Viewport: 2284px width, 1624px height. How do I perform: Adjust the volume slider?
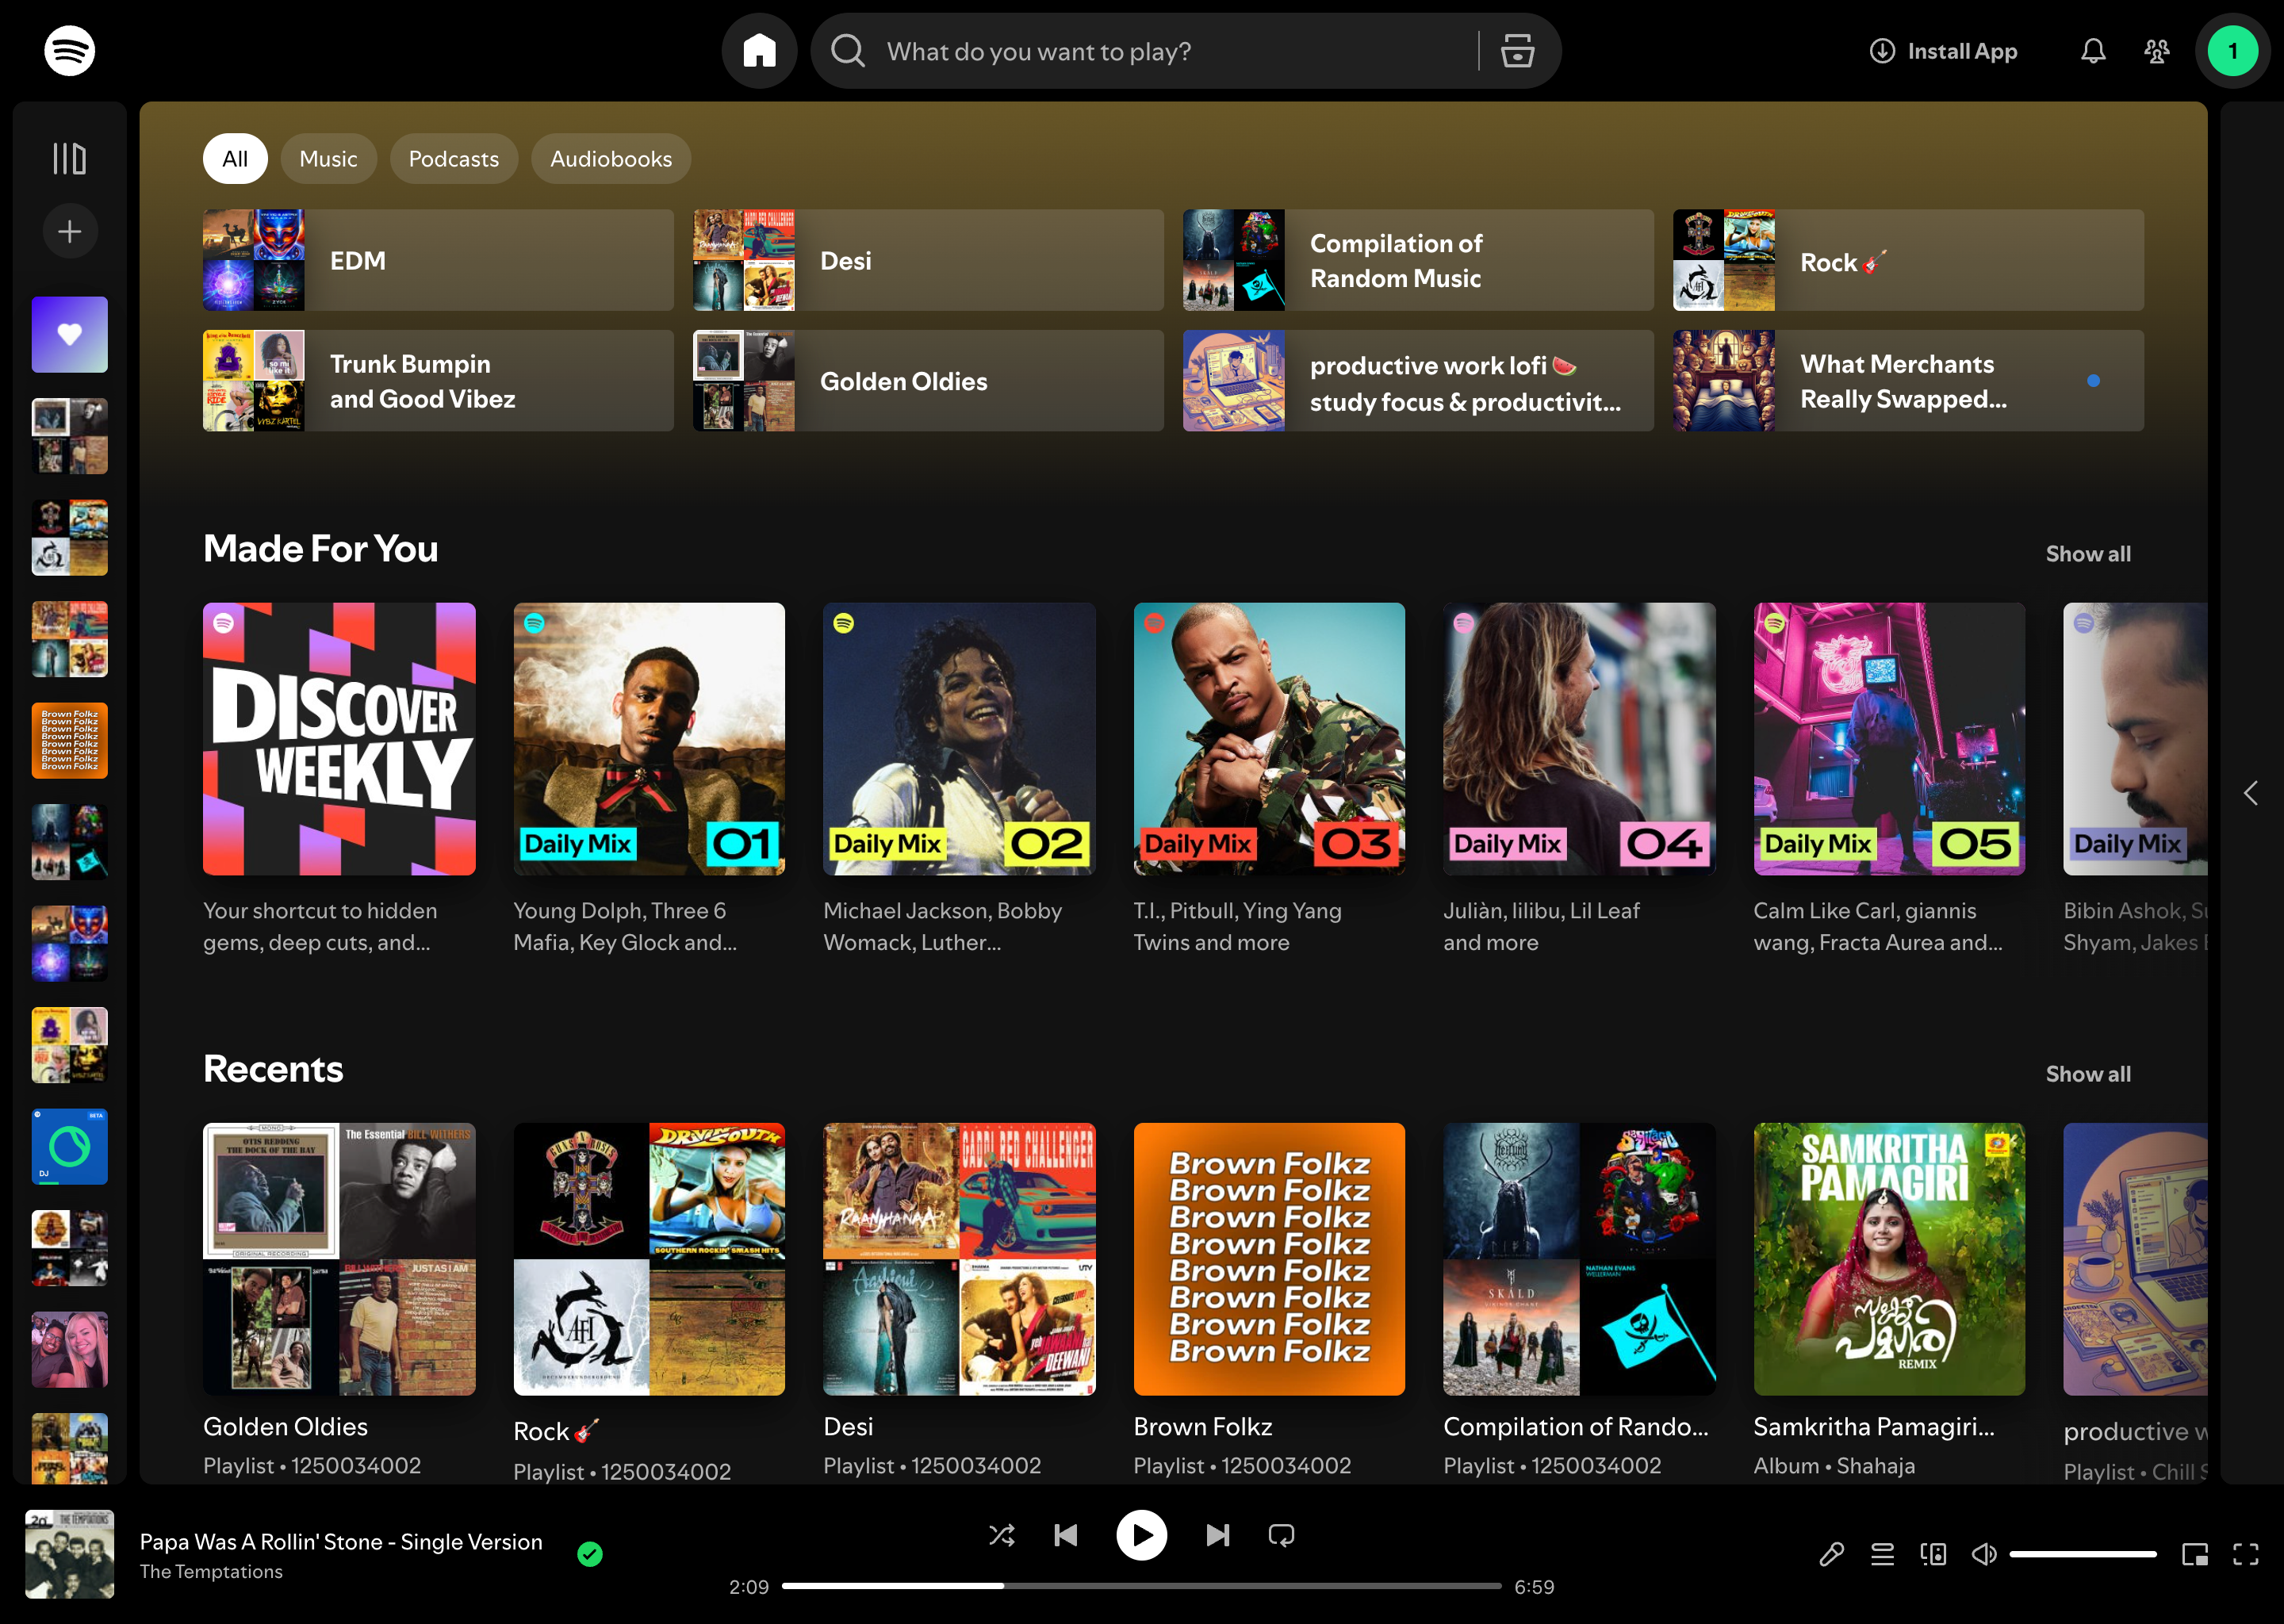pos(2083,1554)
